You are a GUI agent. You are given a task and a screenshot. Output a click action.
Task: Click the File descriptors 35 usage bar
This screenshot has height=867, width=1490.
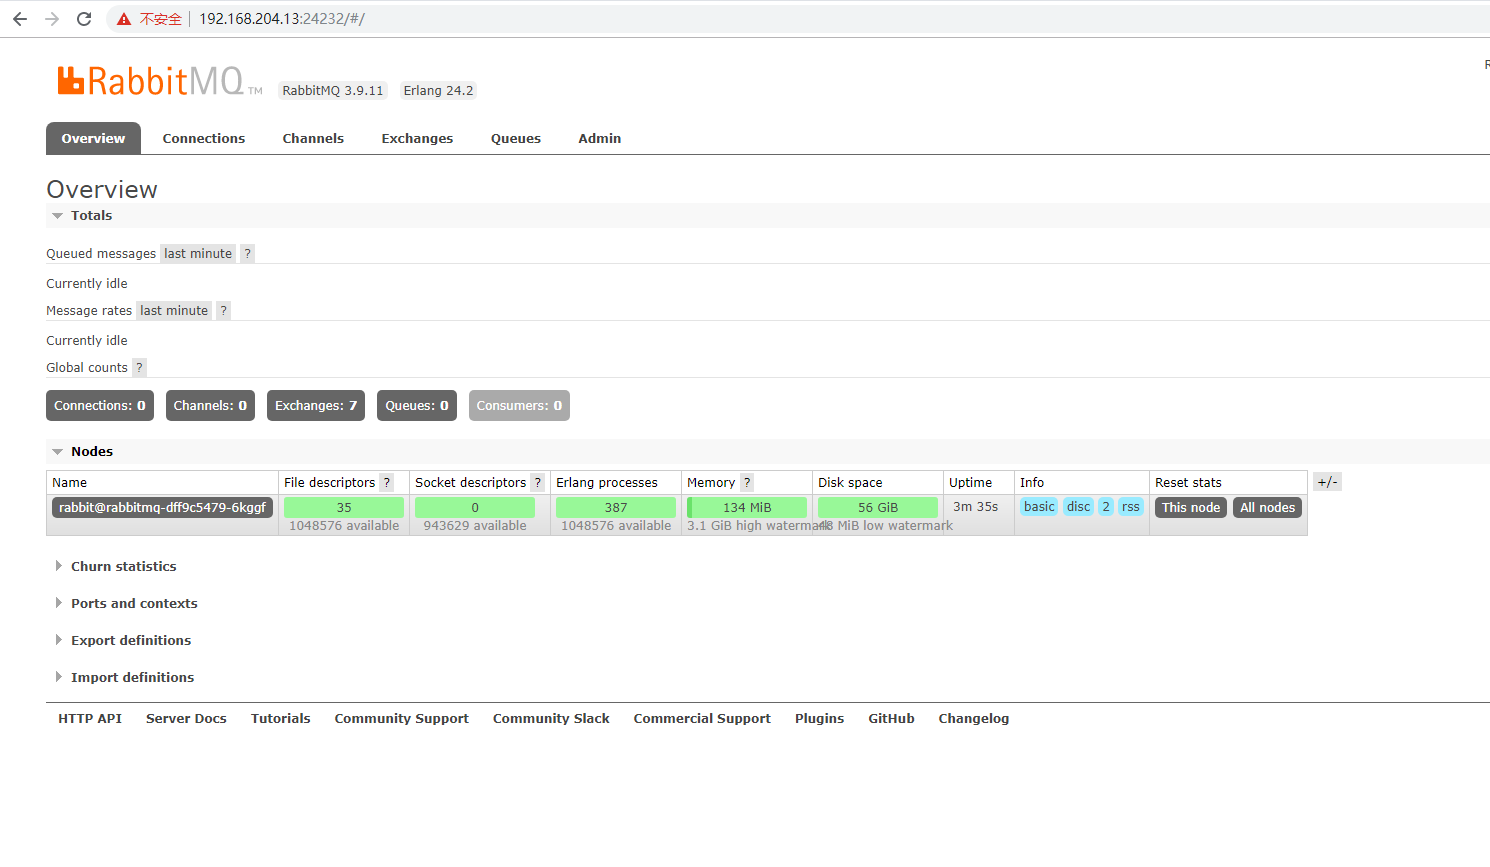tap(344, 507)
